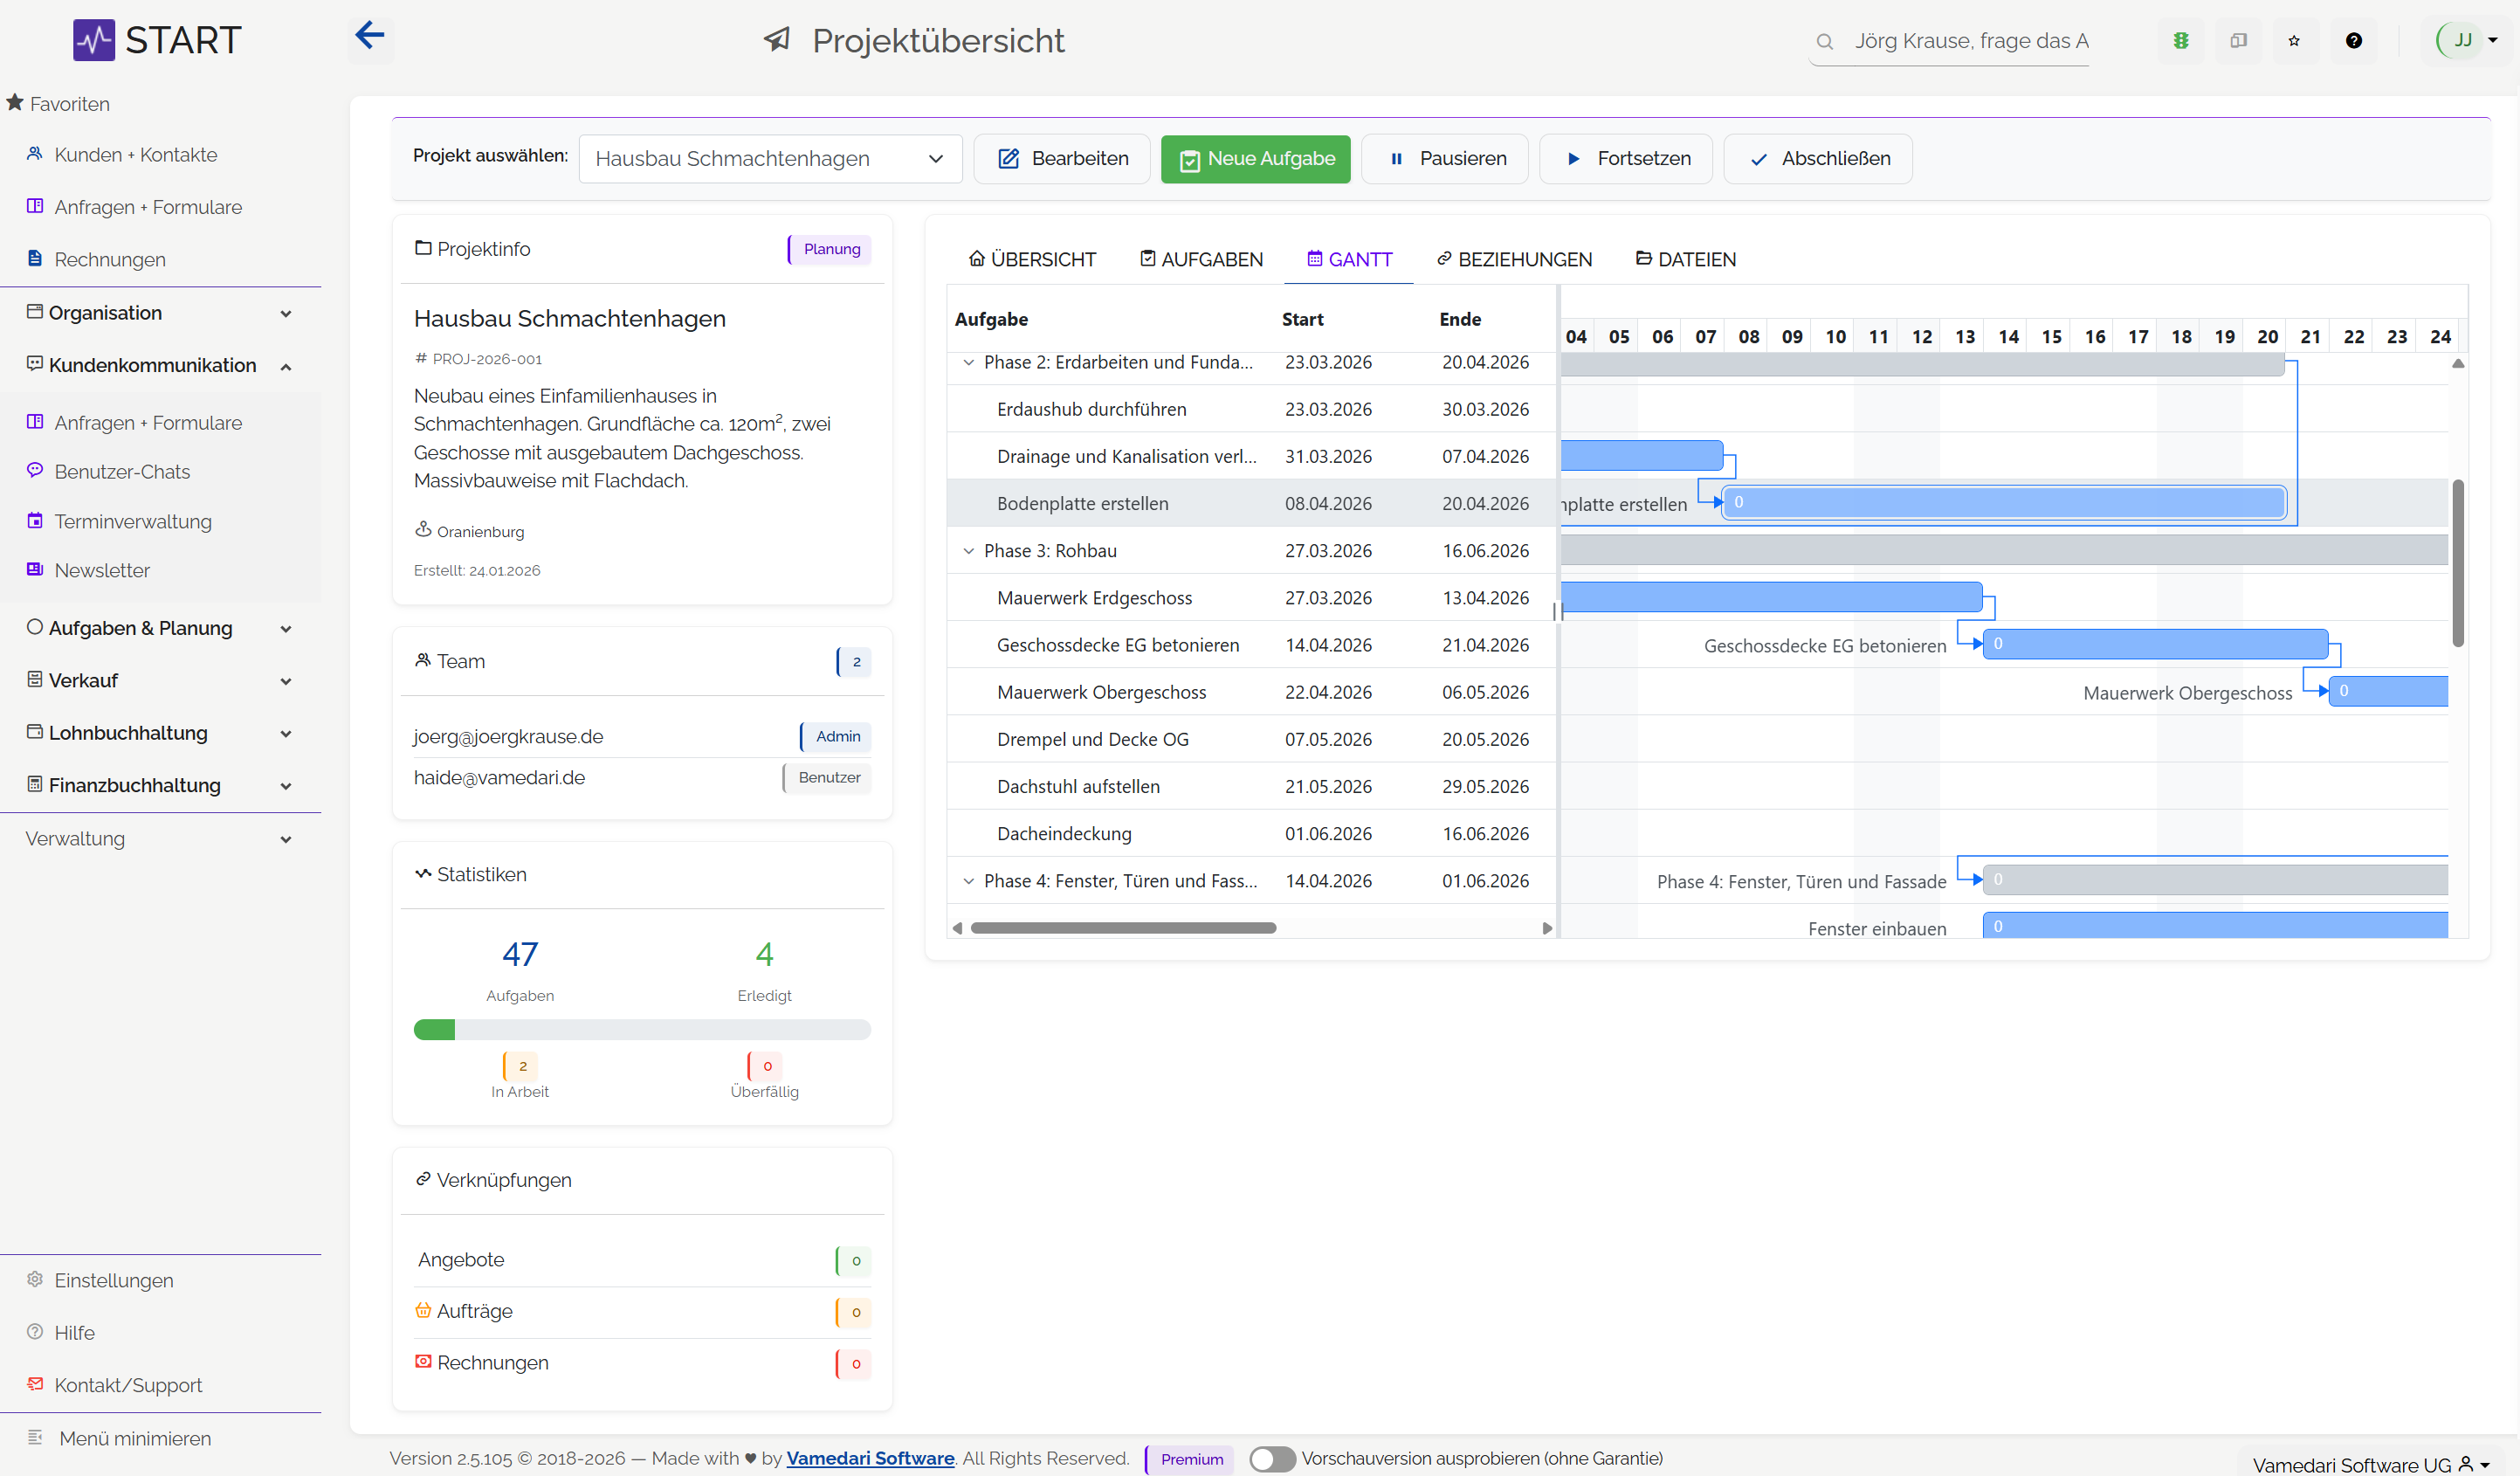The width and height of the screenshot is (2520, 1476).
Task: Click the Neue Aufgabe button
Action: [x=1255, y=158]
